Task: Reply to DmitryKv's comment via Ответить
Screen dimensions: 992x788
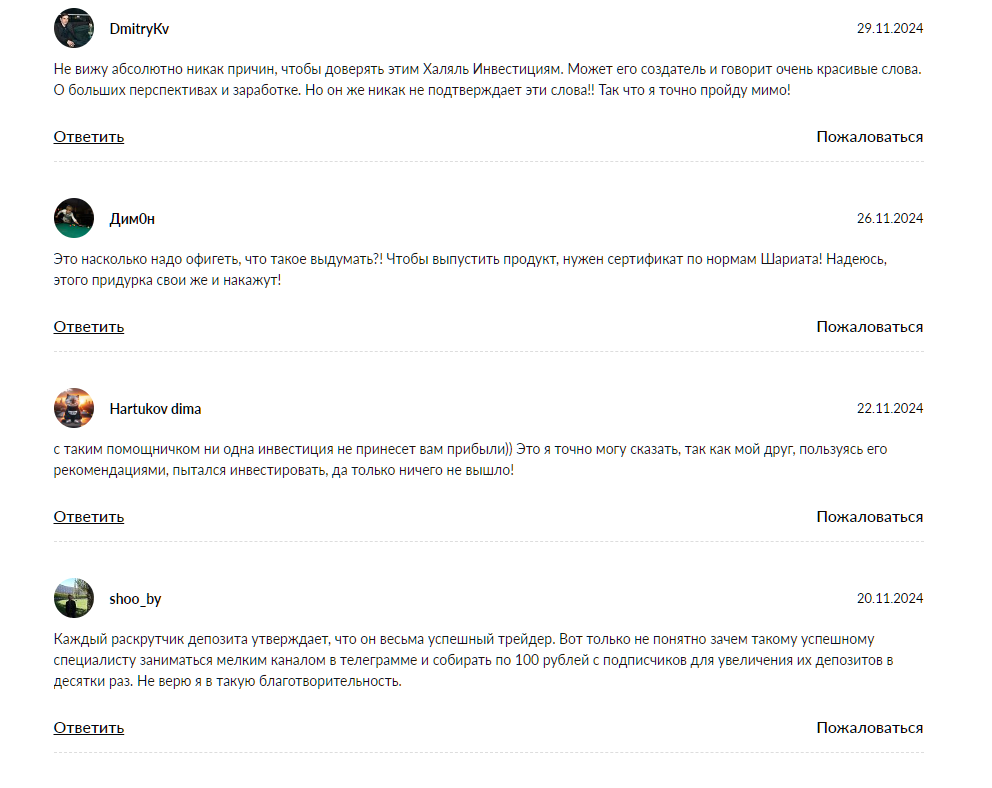Action: pos(89,137)
